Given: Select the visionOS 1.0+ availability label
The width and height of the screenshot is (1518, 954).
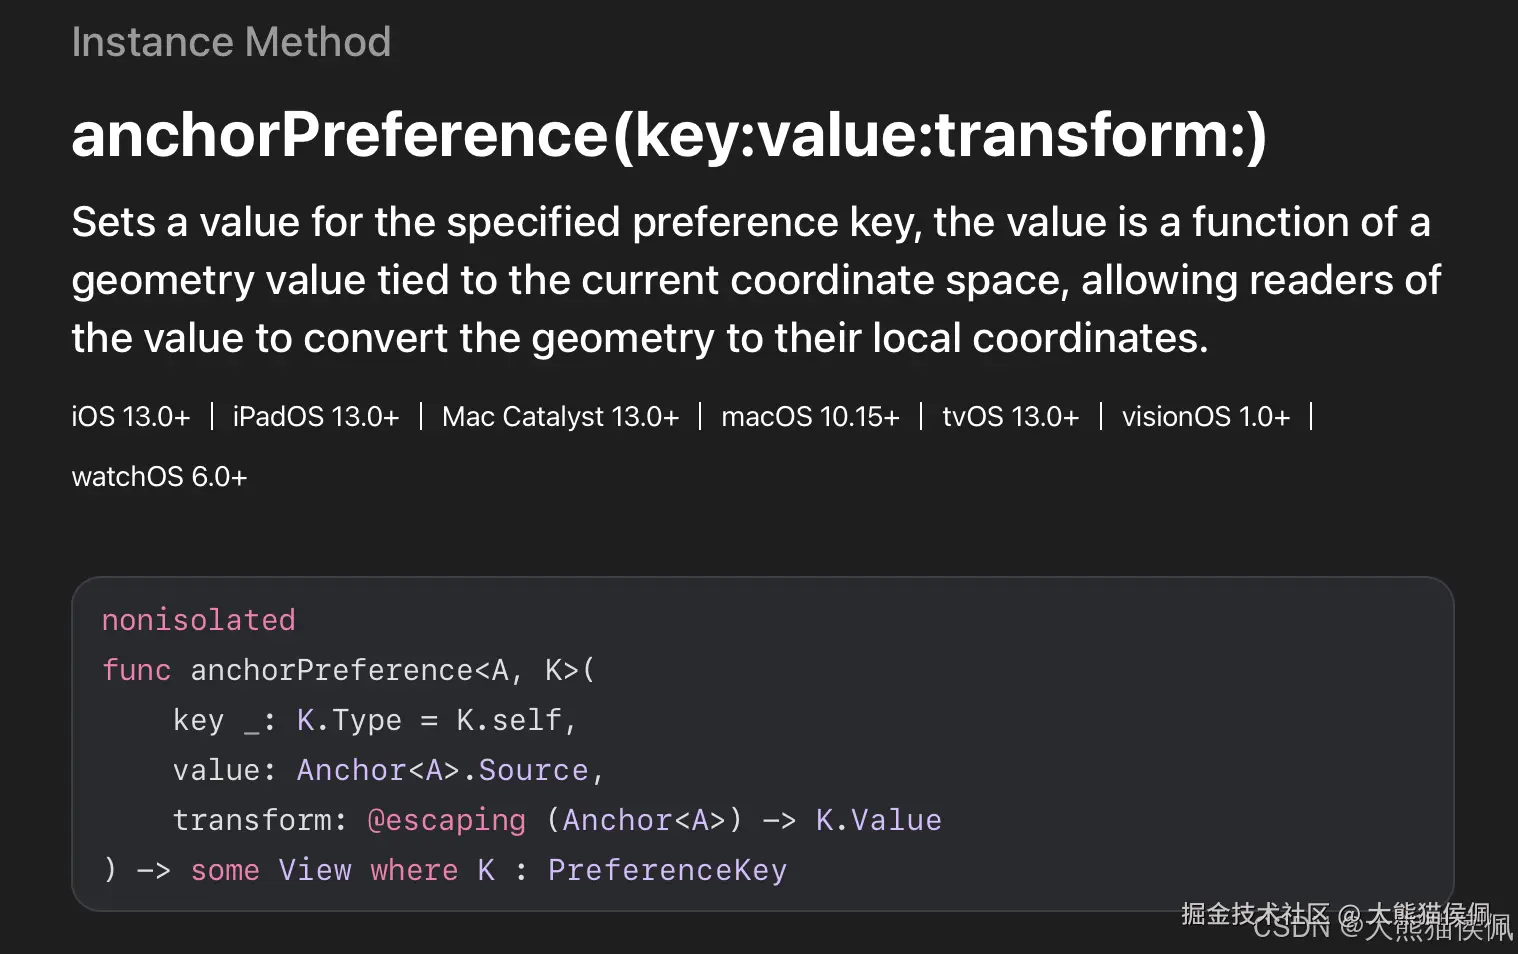Looking at the screenshot, I should 1205,417.
